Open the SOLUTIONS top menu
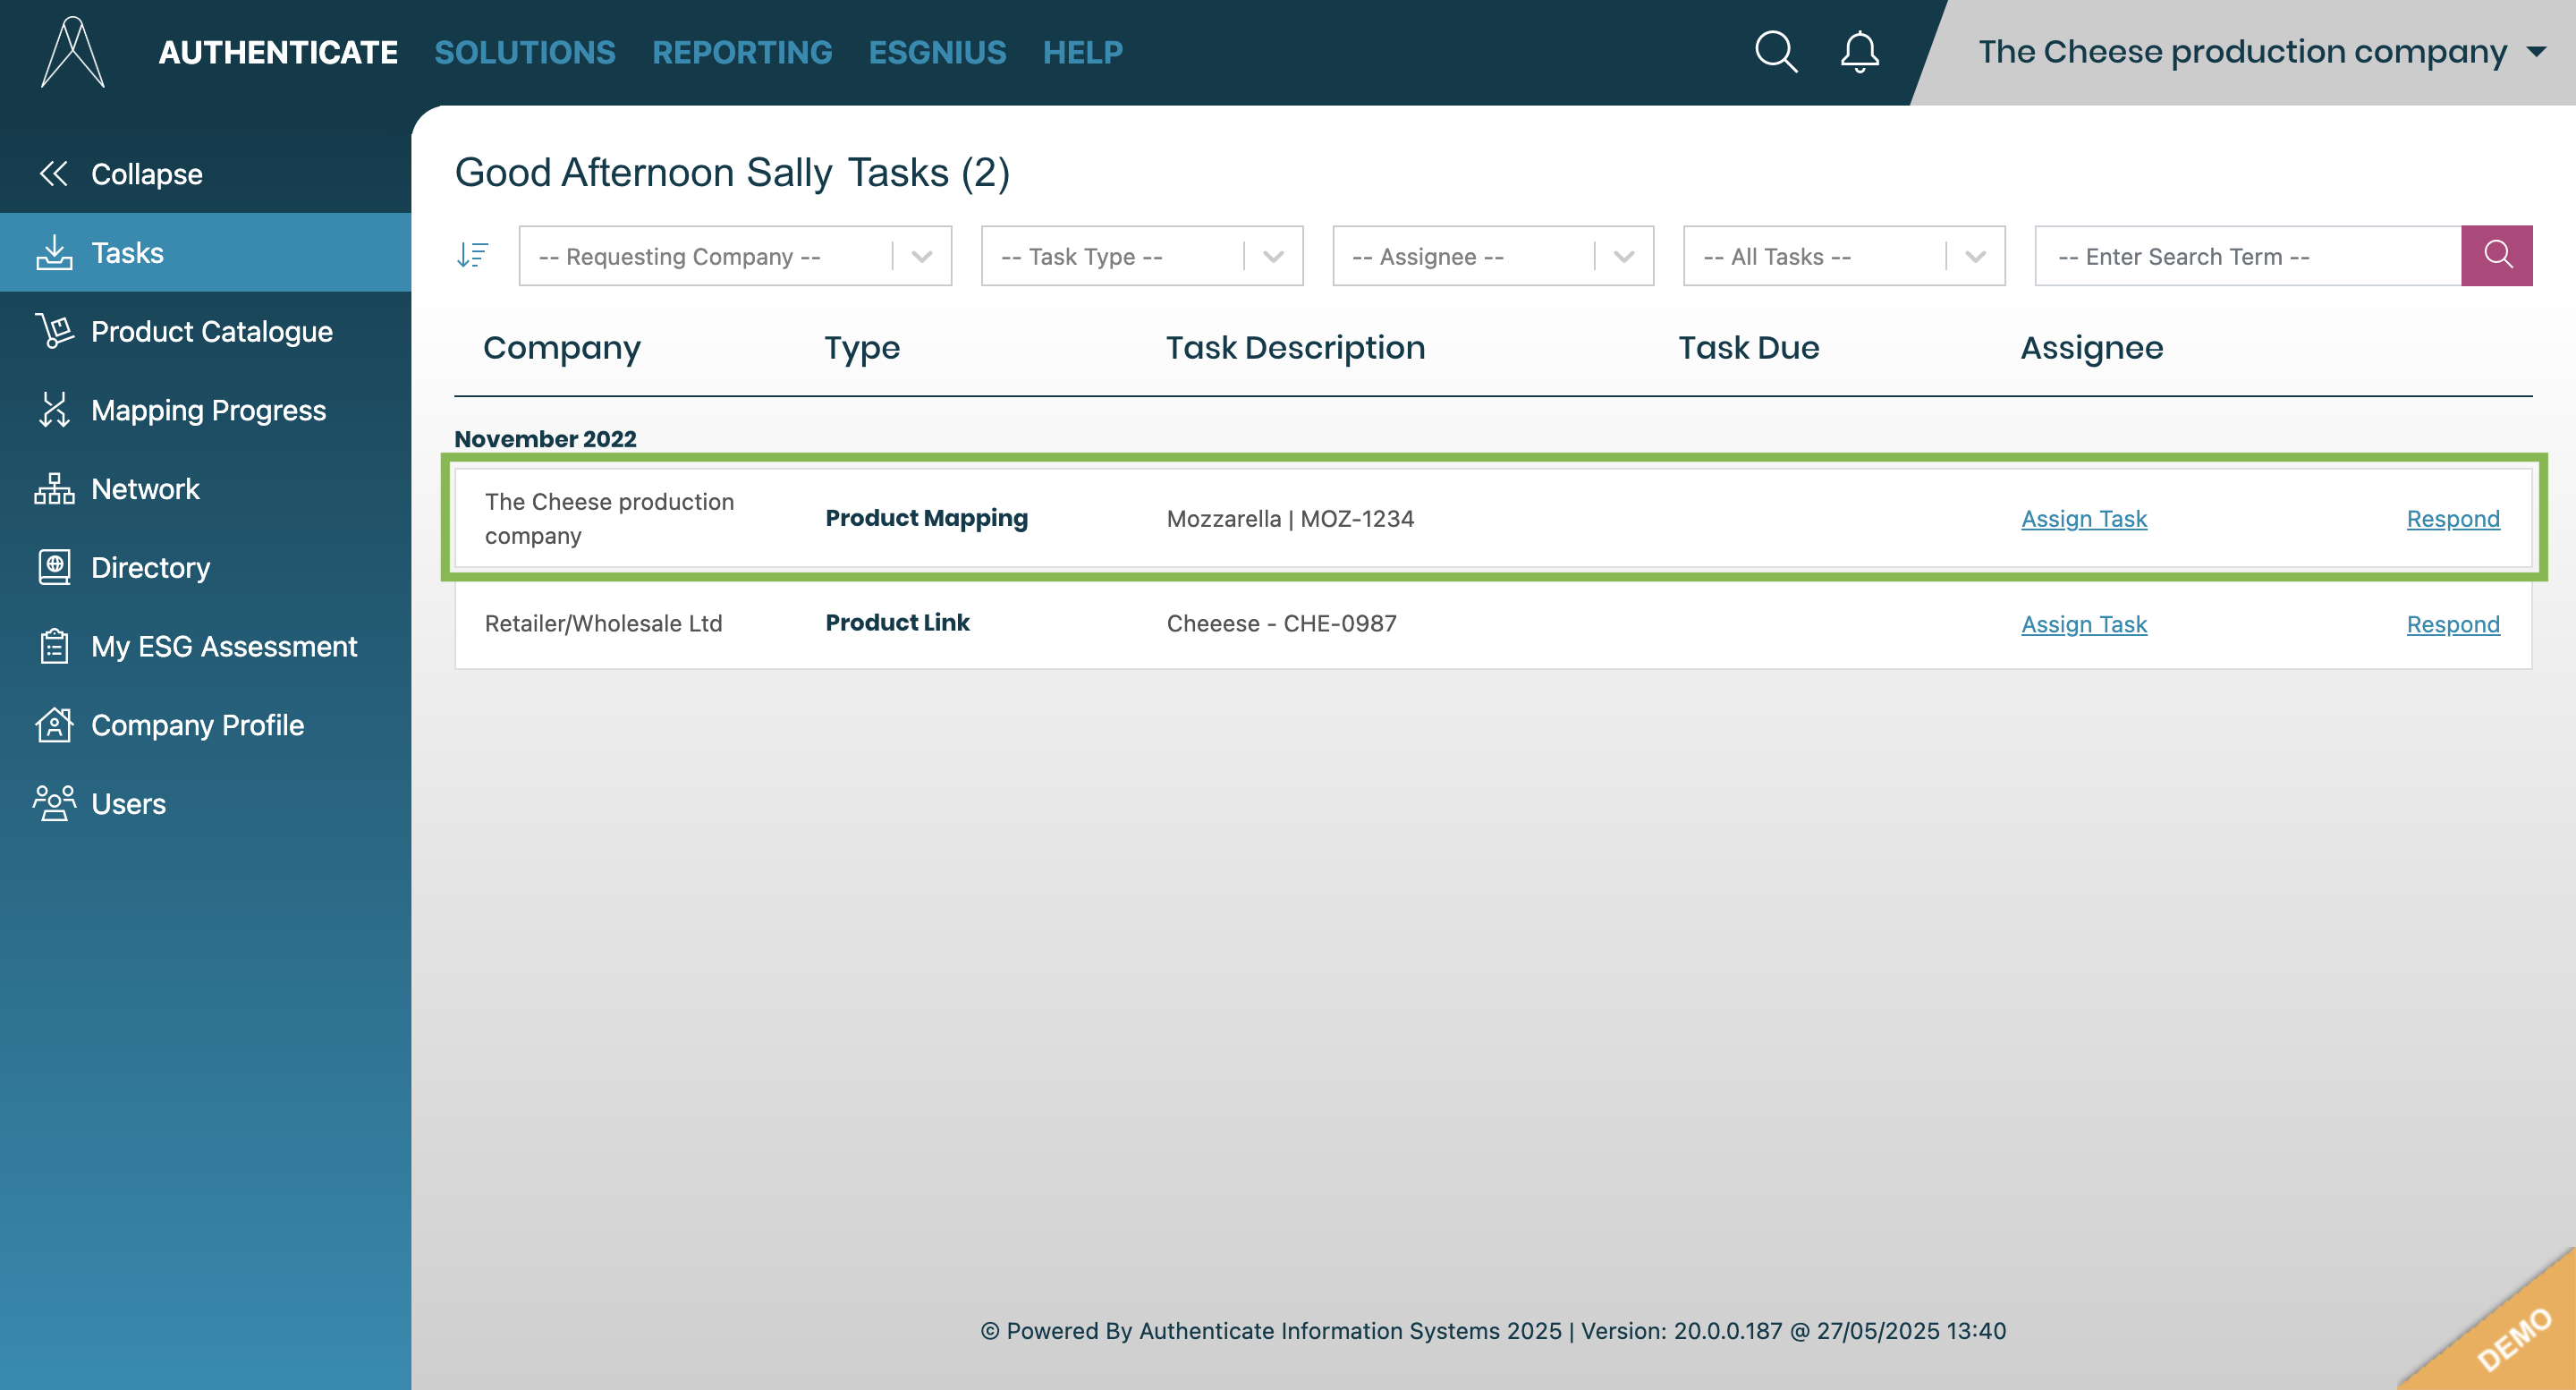The image size is (2576, 1390). tap(524, 52)
